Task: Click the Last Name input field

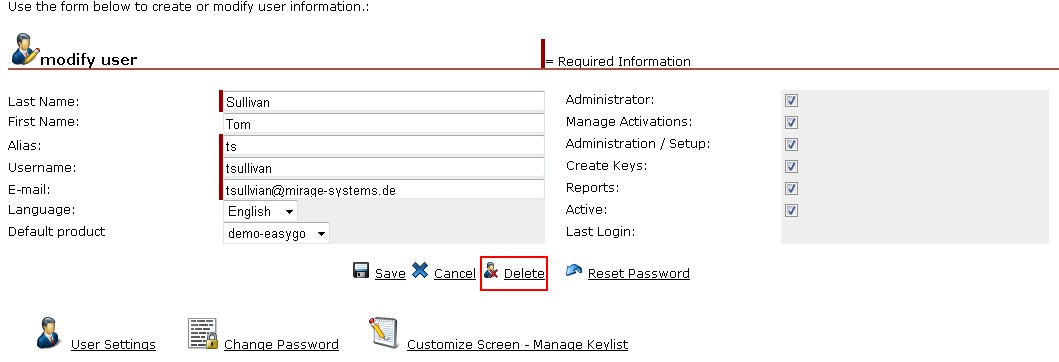Action: 384,101
